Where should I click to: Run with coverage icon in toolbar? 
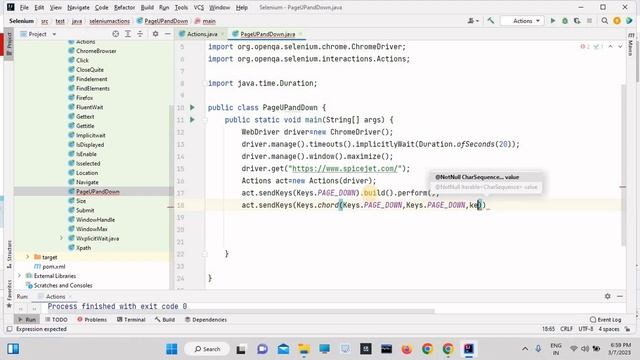(577, 21)
